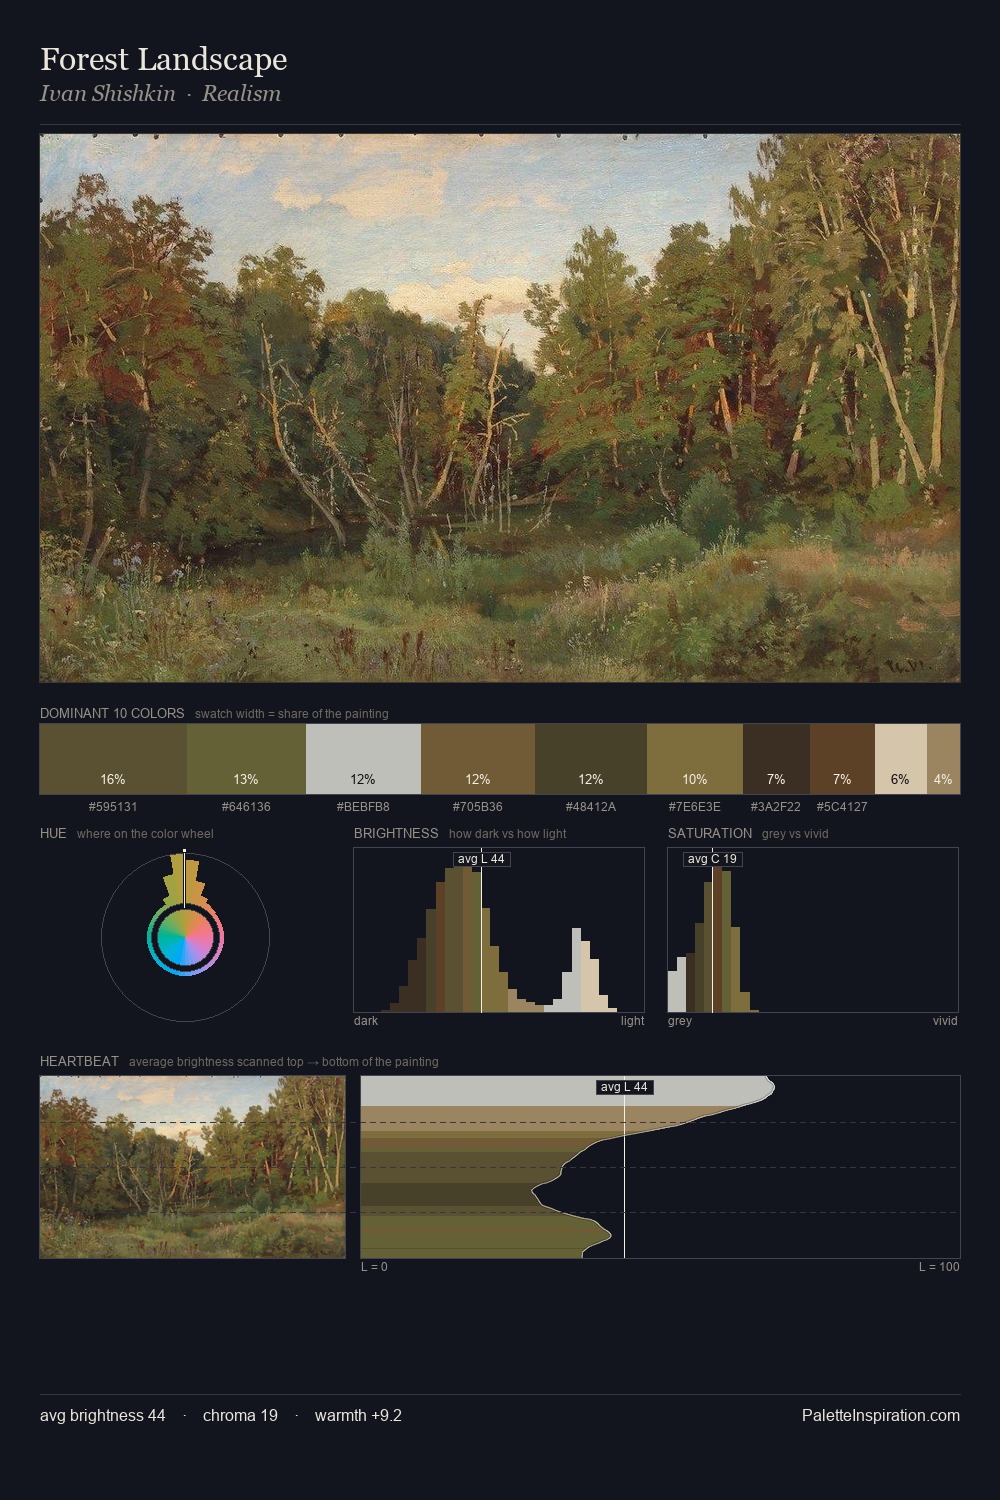Click the hex label #7E6E3E
The width and height of the screenshot is (1000, 1500).
[x=695, y=807]
